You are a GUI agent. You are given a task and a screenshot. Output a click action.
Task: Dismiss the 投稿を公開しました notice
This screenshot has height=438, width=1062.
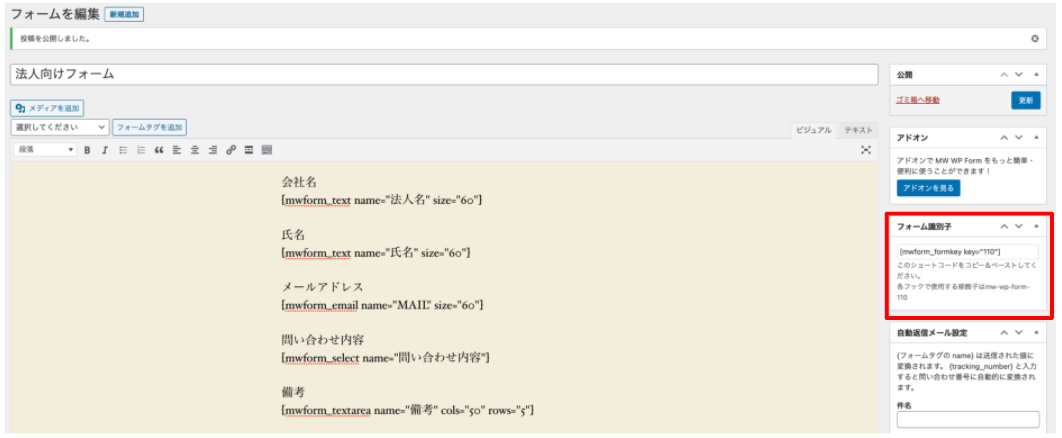point(1035,39)
